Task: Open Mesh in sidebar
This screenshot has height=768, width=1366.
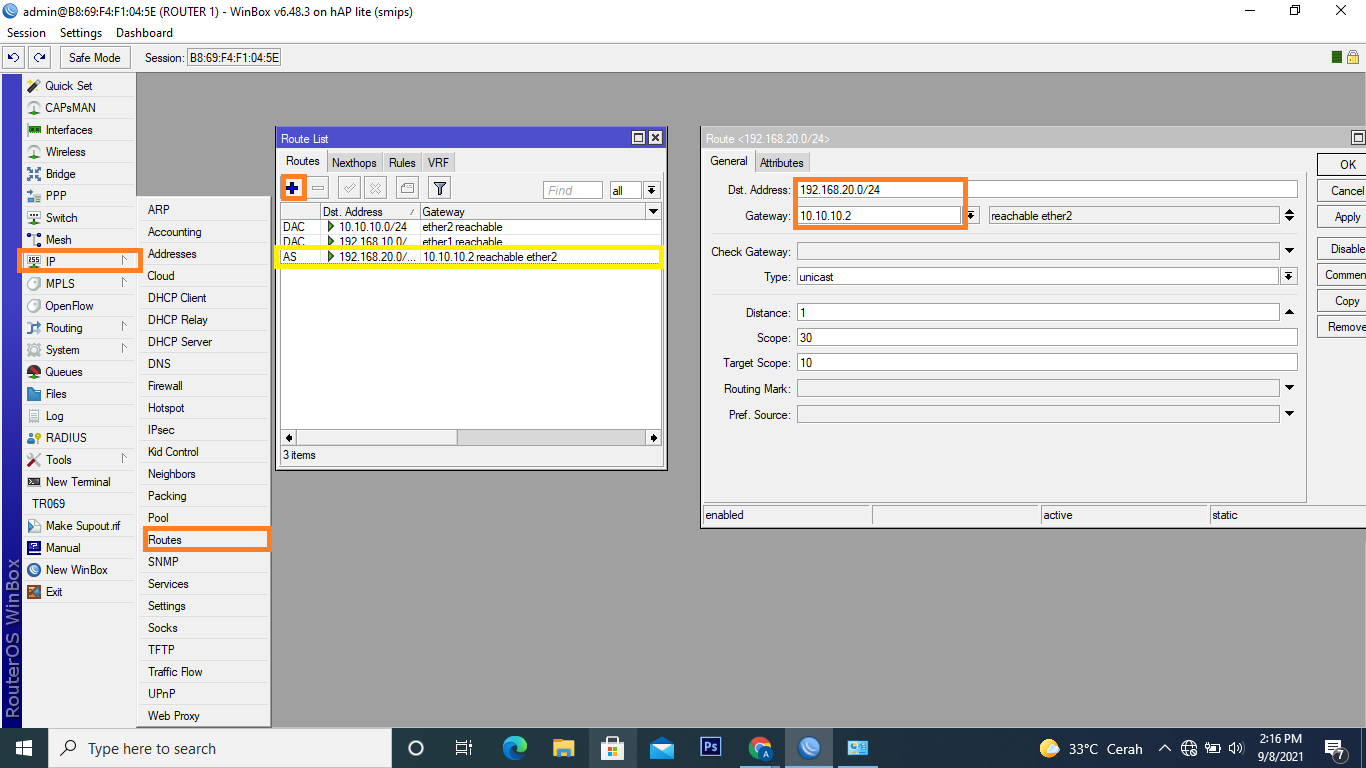Action: 79,240
